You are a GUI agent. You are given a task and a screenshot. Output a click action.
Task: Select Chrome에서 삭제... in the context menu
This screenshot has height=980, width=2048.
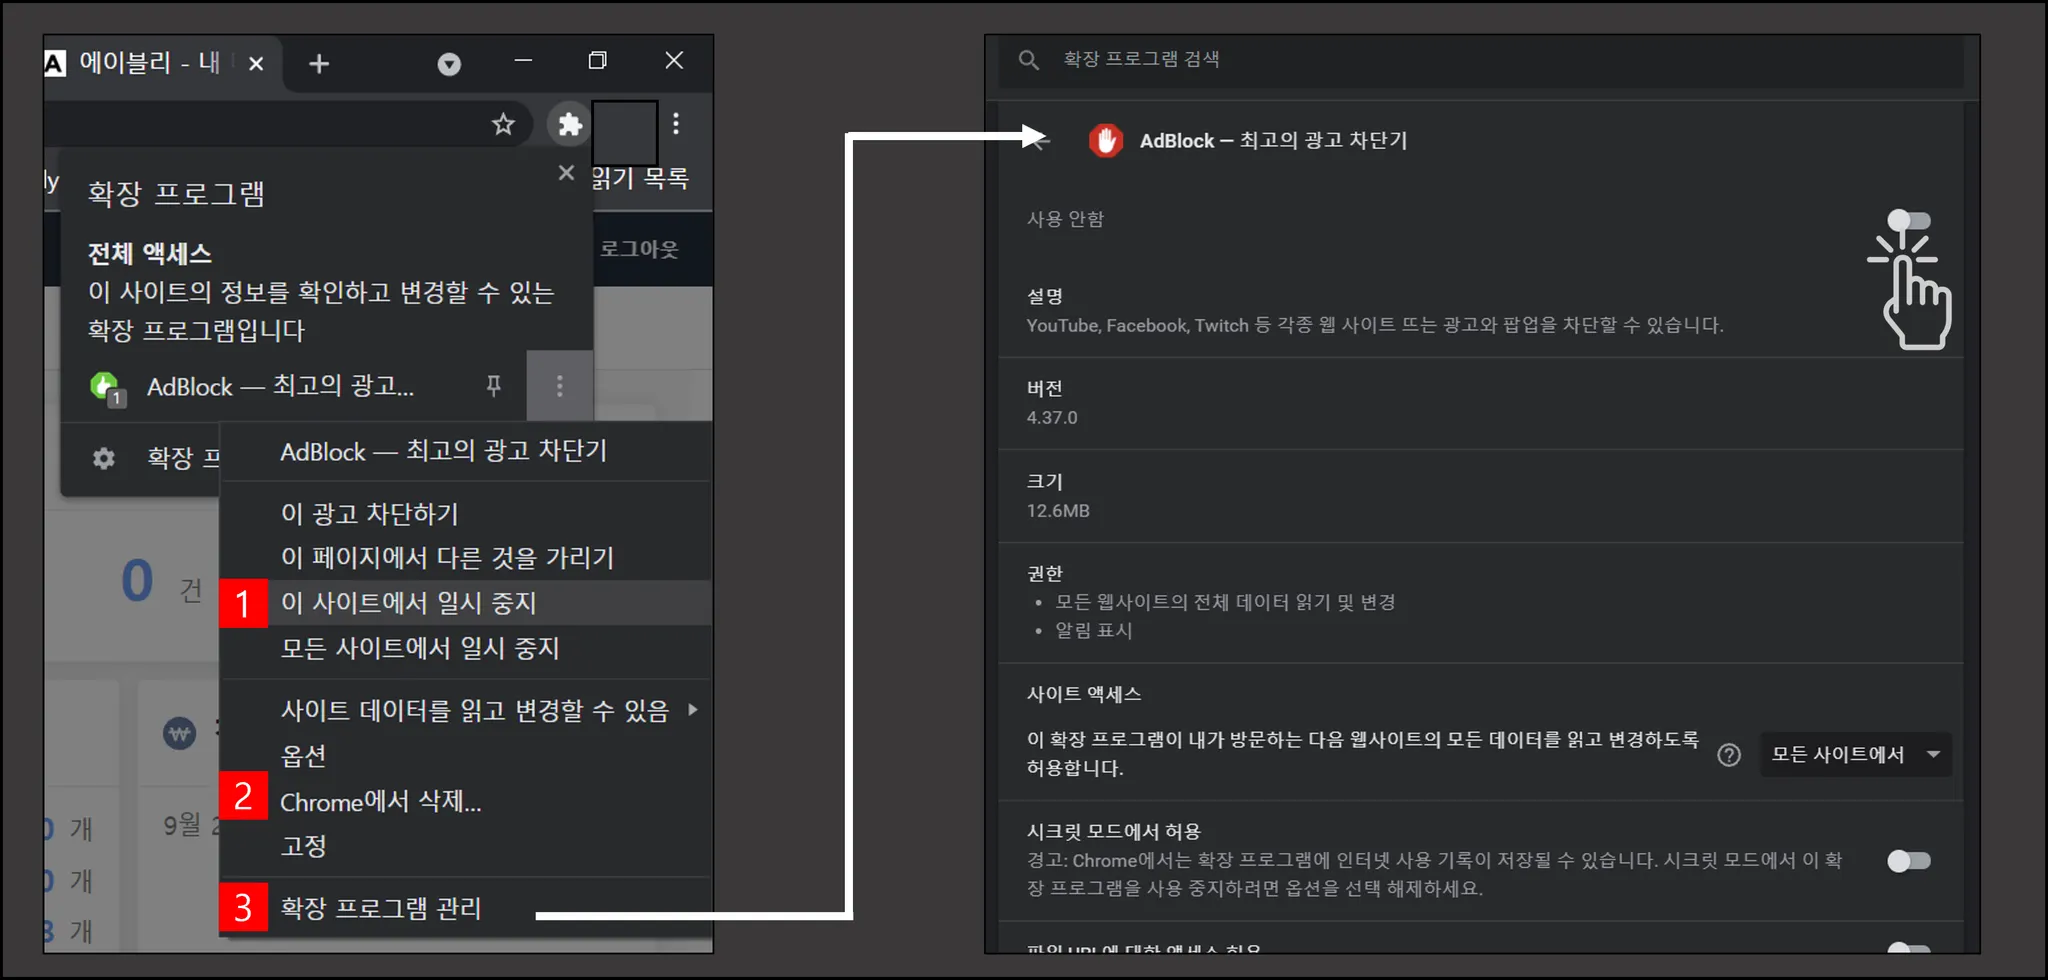click(x=466, y=801)
